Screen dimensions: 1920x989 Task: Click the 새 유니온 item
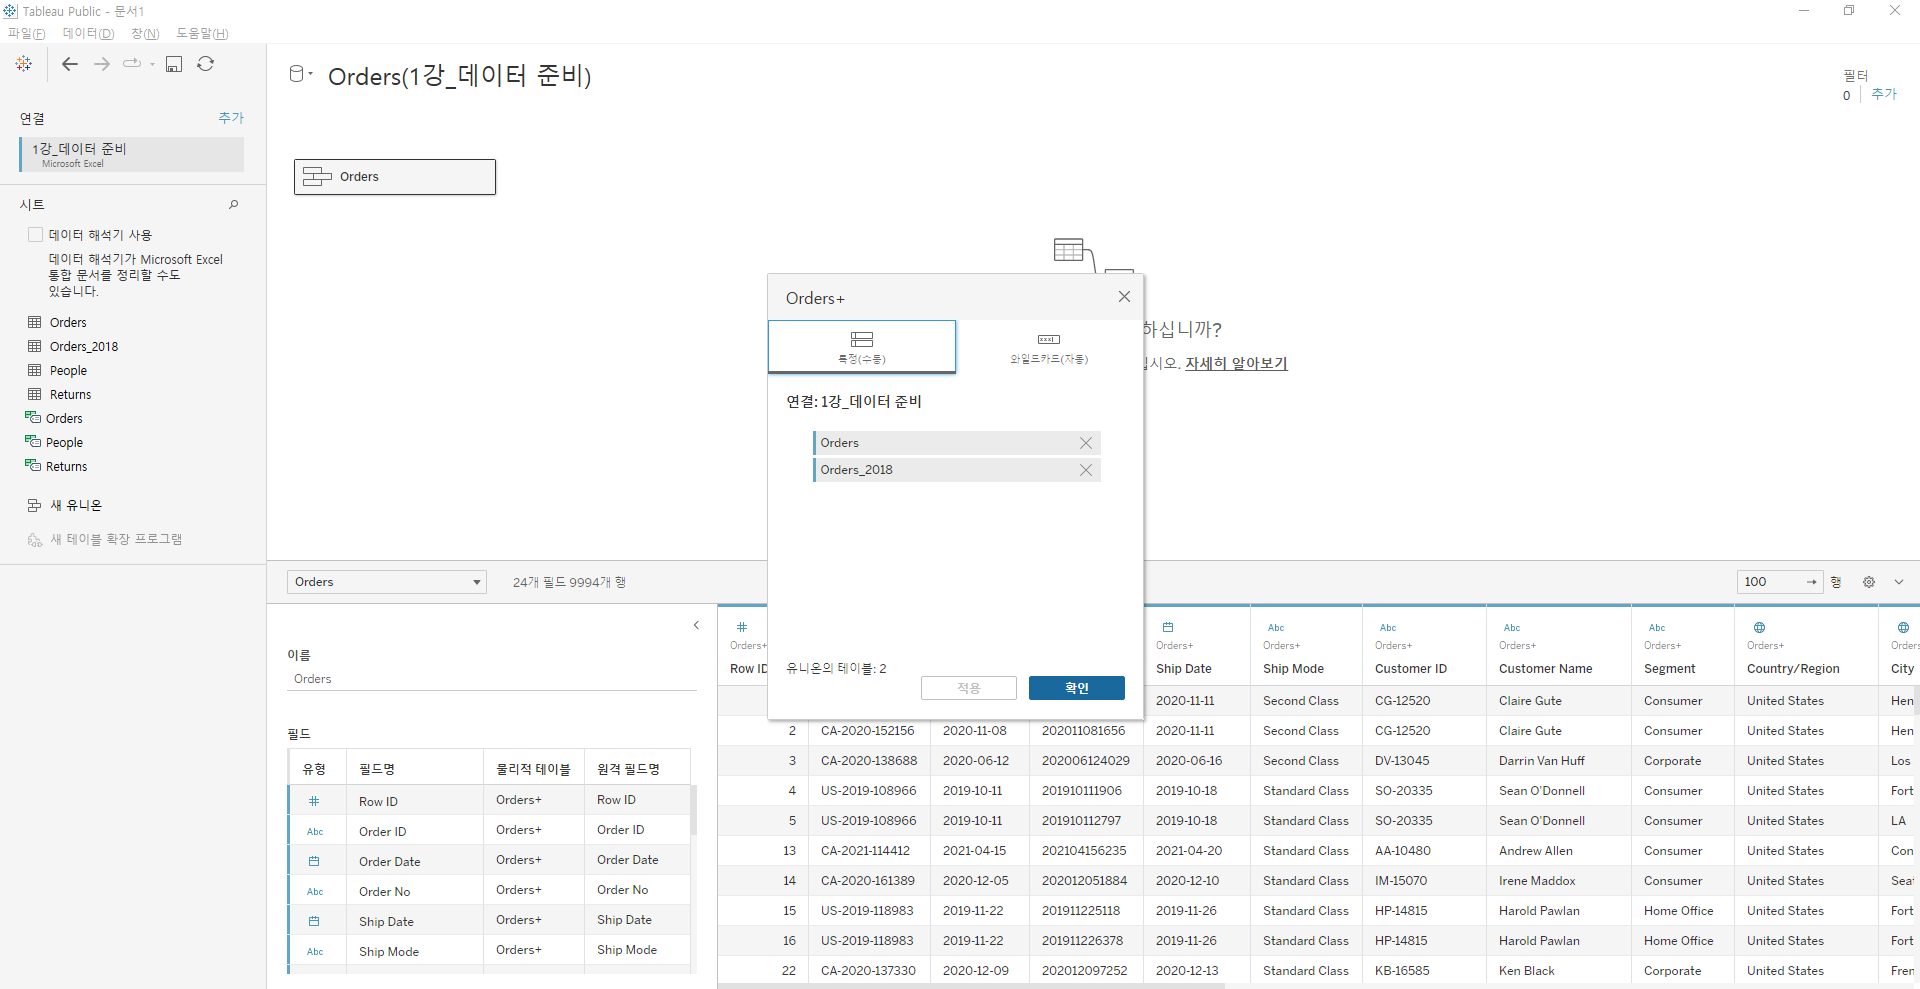pos(76,506)
